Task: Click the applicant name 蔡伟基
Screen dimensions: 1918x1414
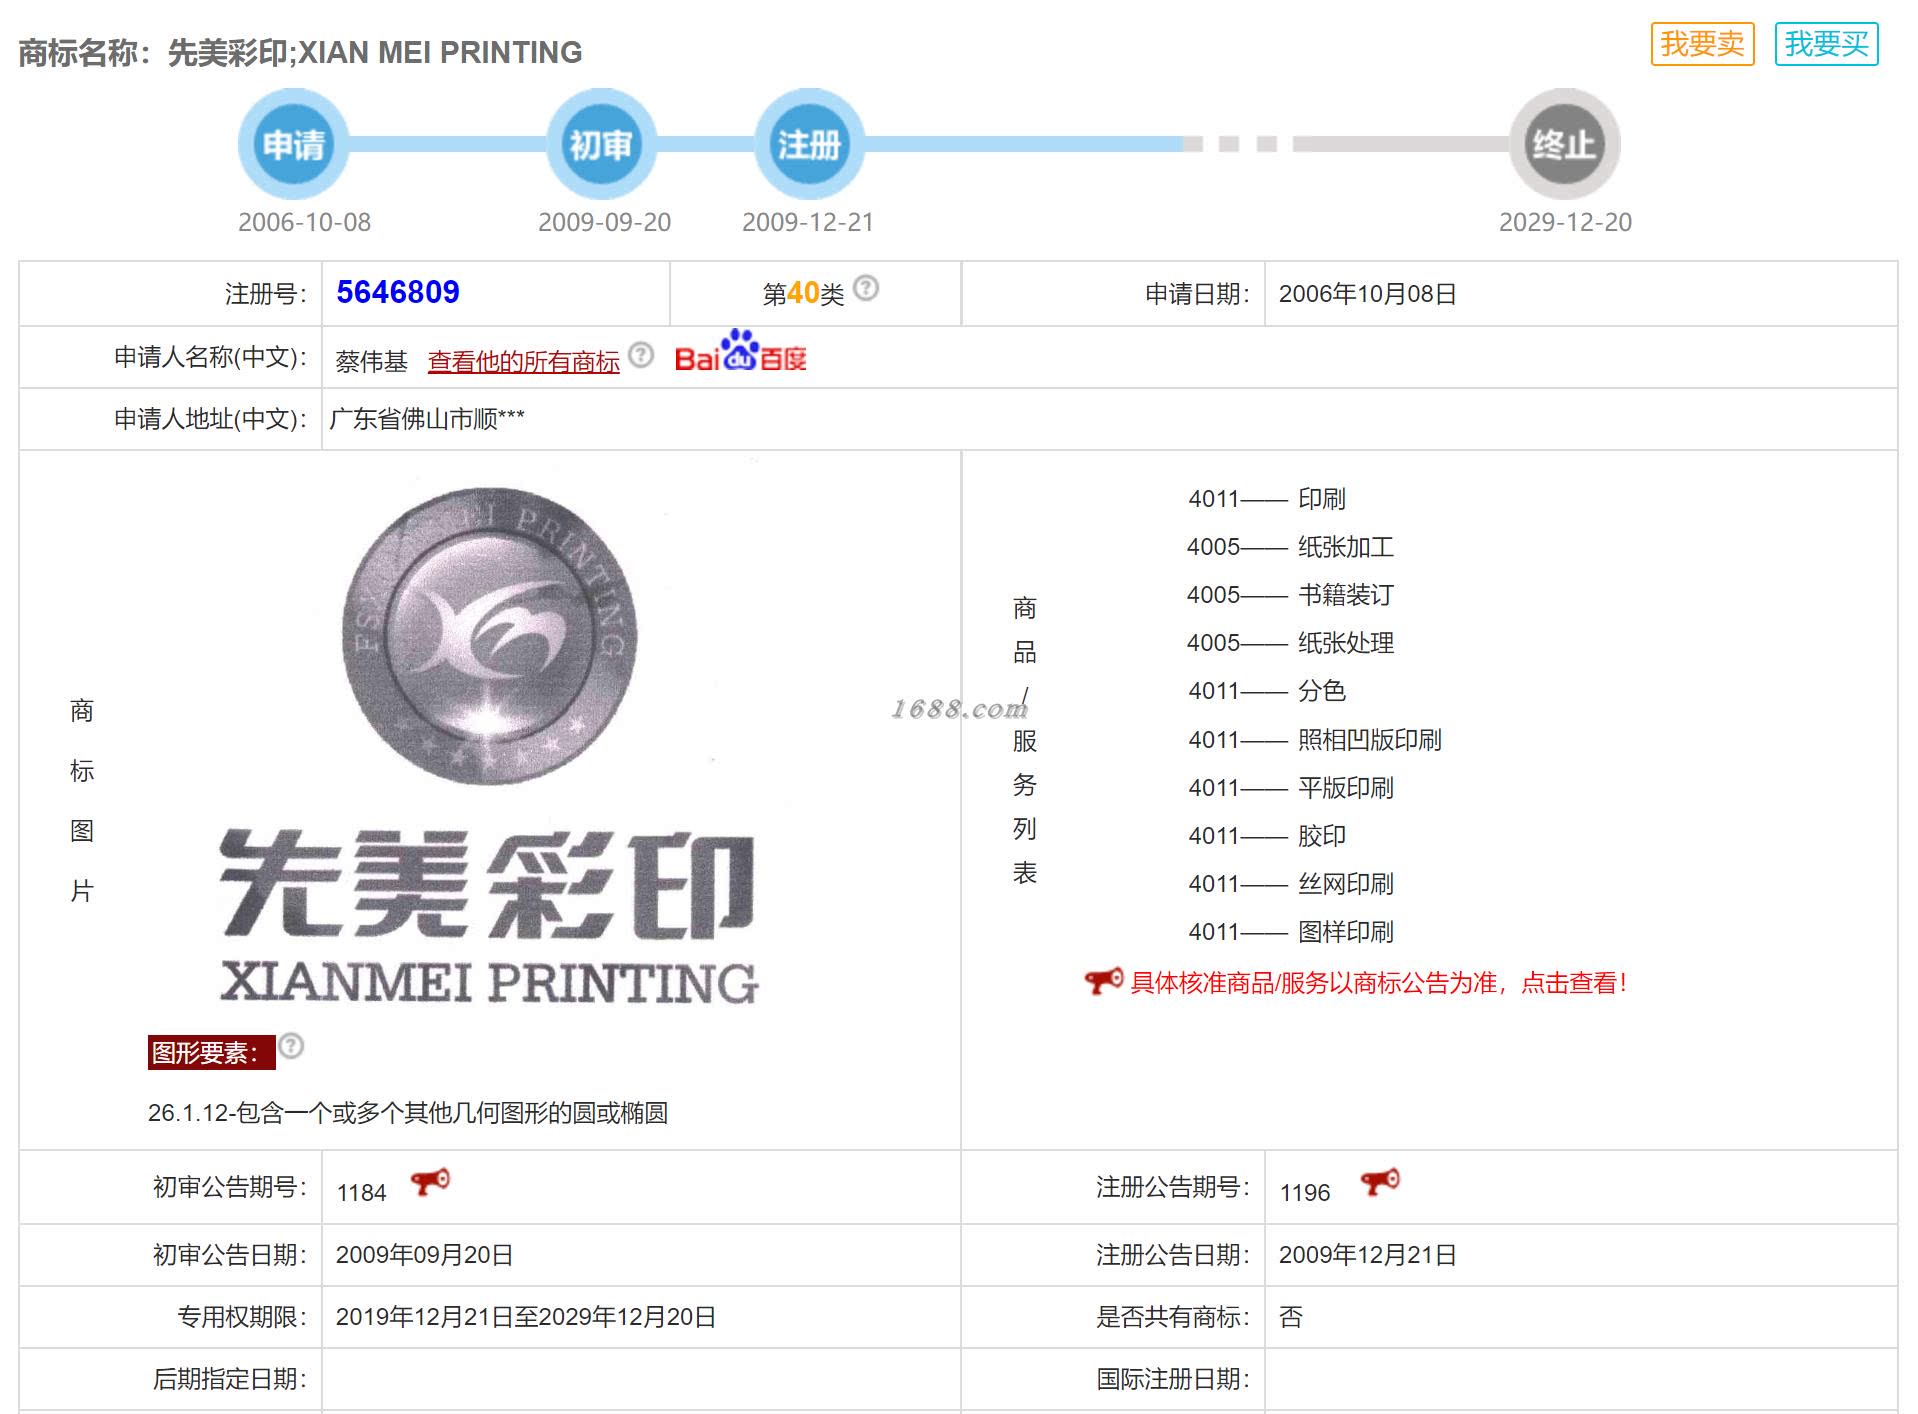Action: tap(372, 361)
